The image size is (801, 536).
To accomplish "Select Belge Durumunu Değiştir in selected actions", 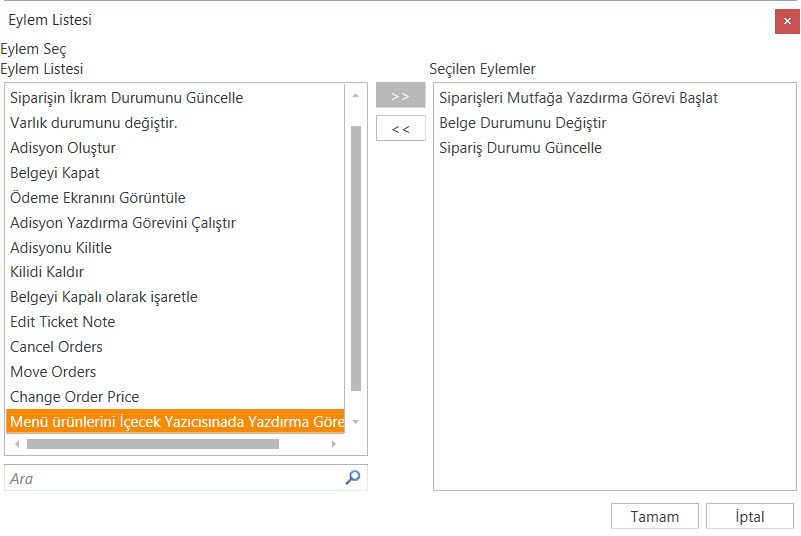I will click(522, 123).
